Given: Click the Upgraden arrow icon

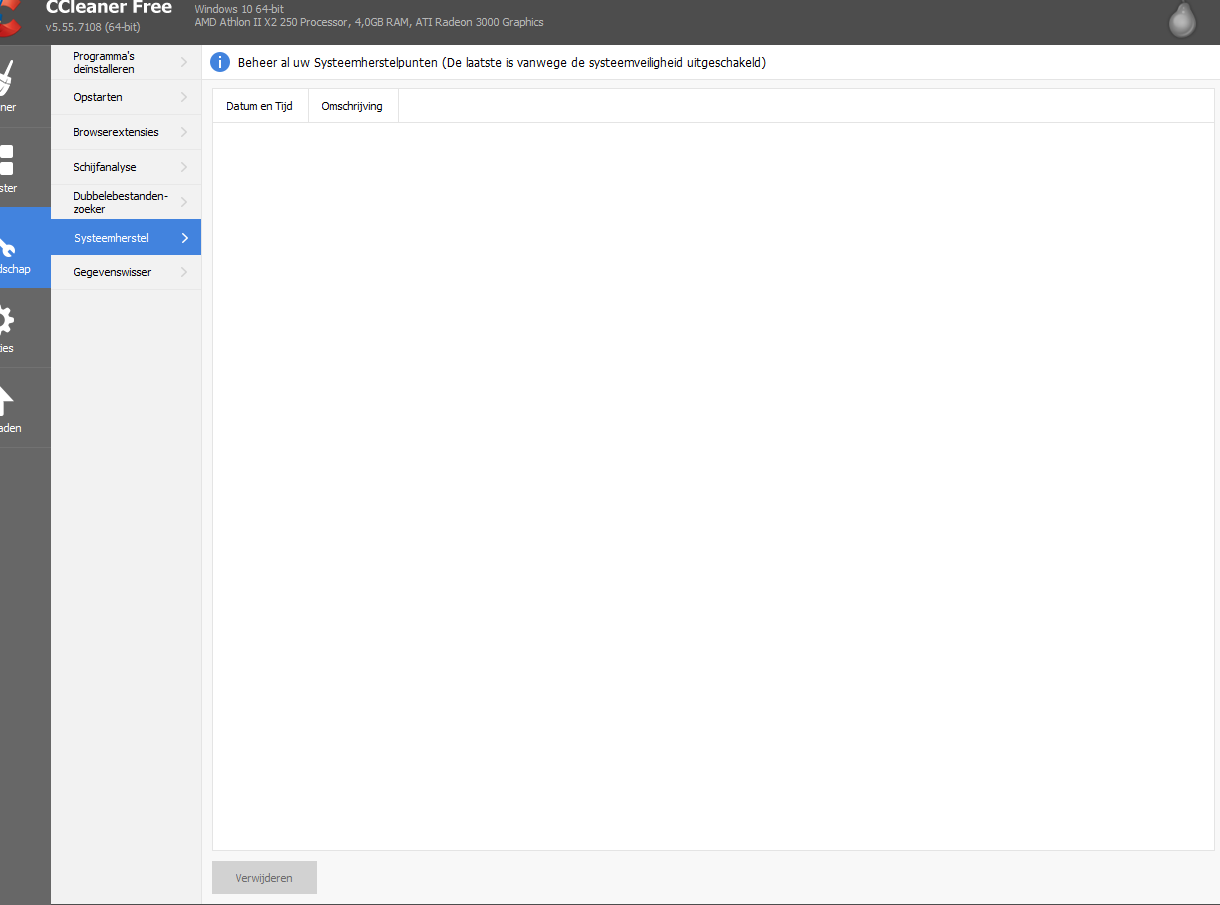Looking at the screenshot, I should (7, 400).
